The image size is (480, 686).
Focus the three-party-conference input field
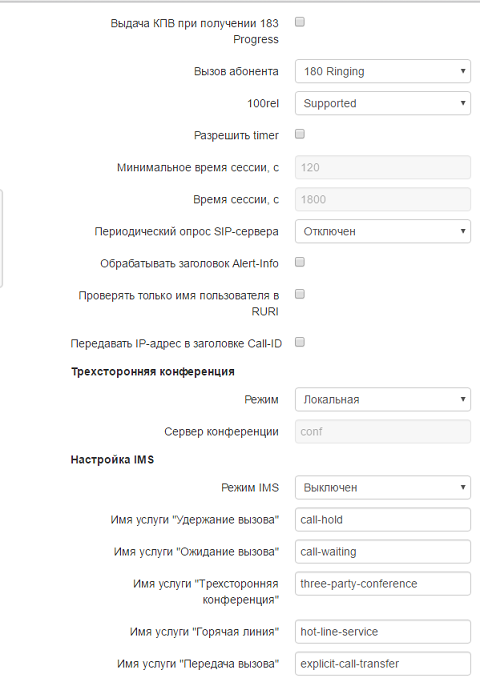point(383,584)
